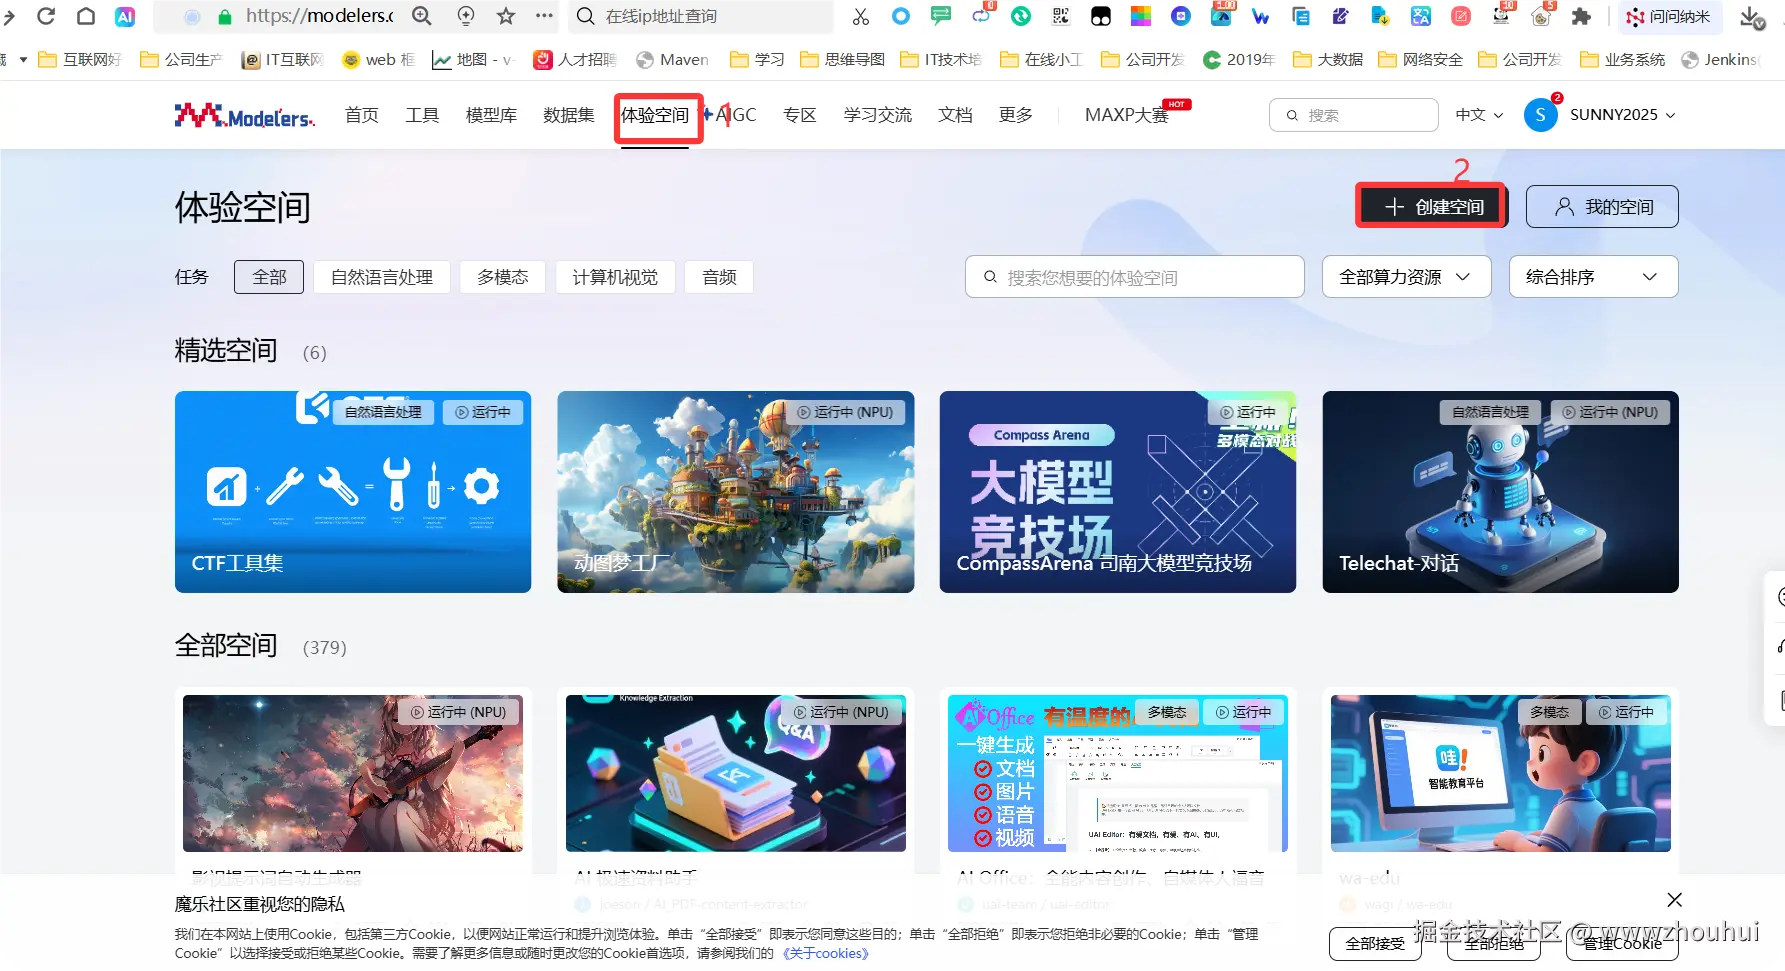
Task: Open the CTF工具集 space card
Action: pos(353,492)
